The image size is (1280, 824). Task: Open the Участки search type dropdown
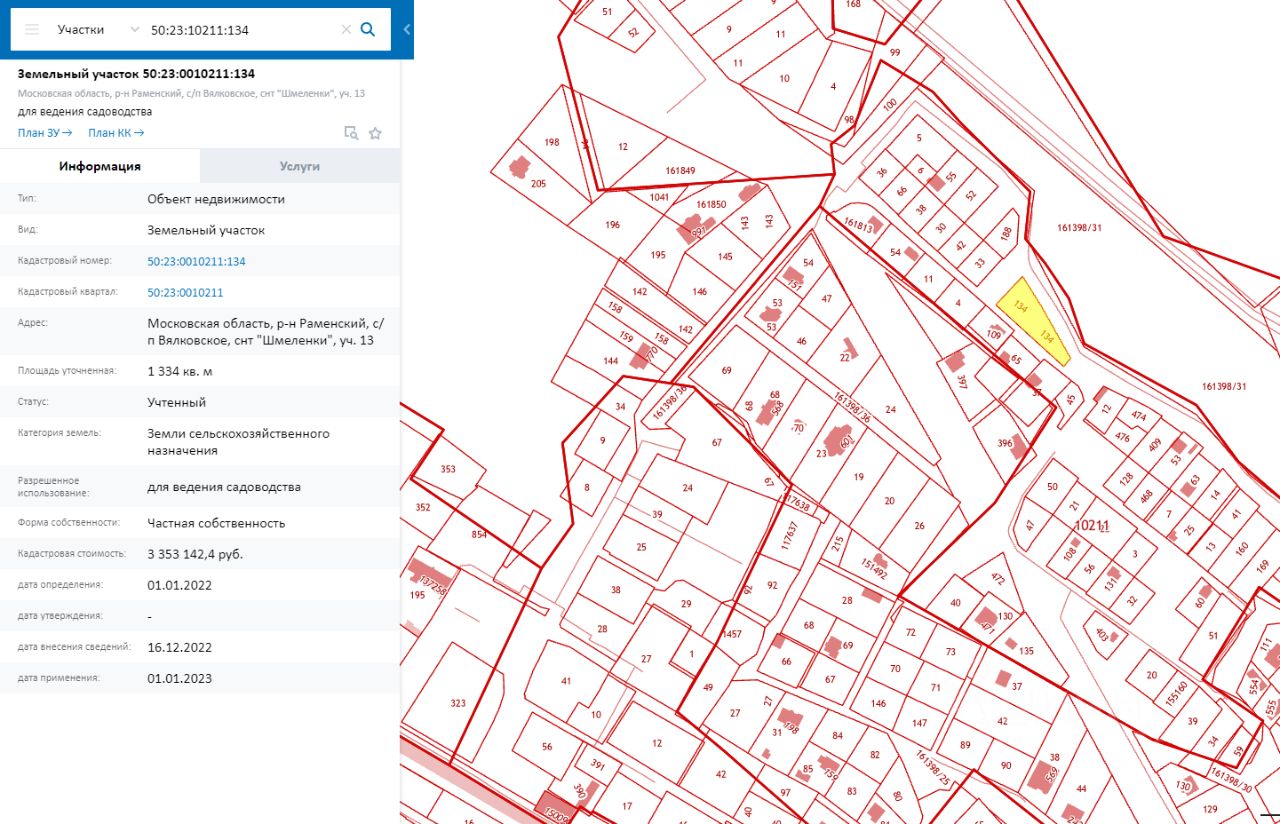tap(97, 30)
